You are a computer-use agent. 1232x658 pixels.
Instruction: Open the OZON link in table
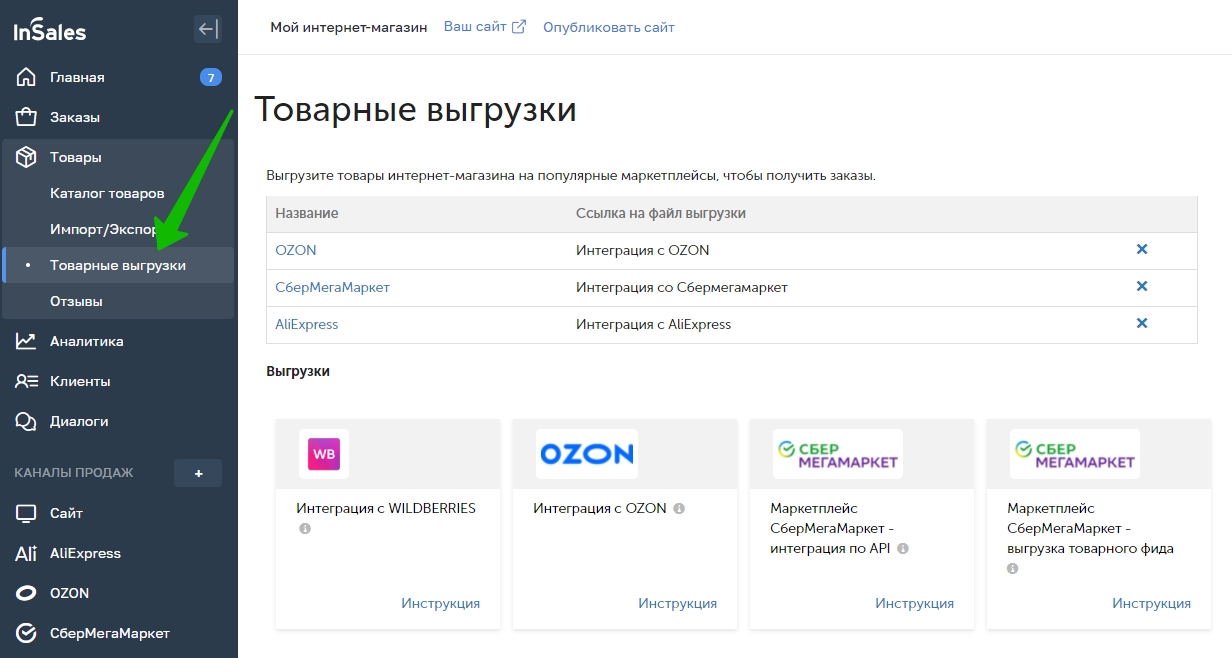pos(296,250)
